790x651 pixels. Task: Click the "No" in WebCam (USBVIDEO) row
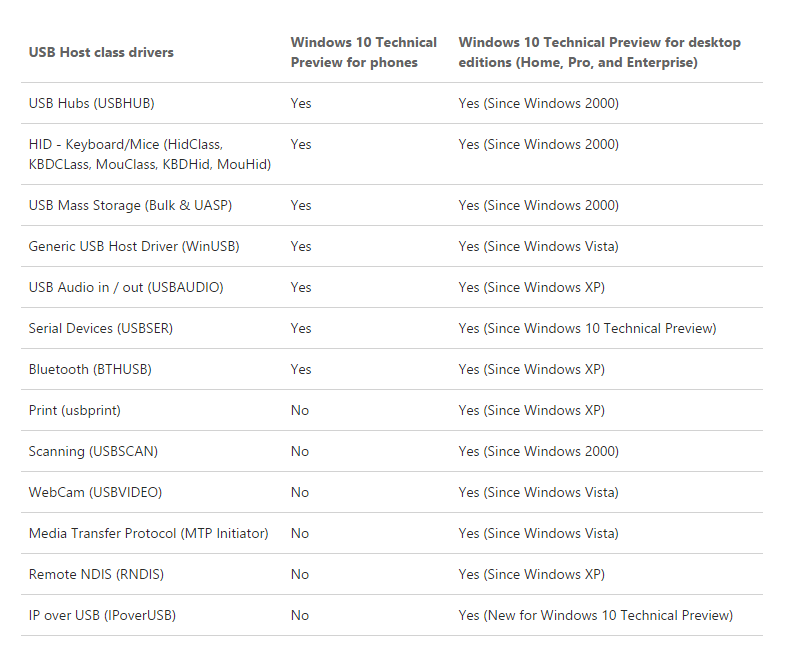tap(300, 492)
